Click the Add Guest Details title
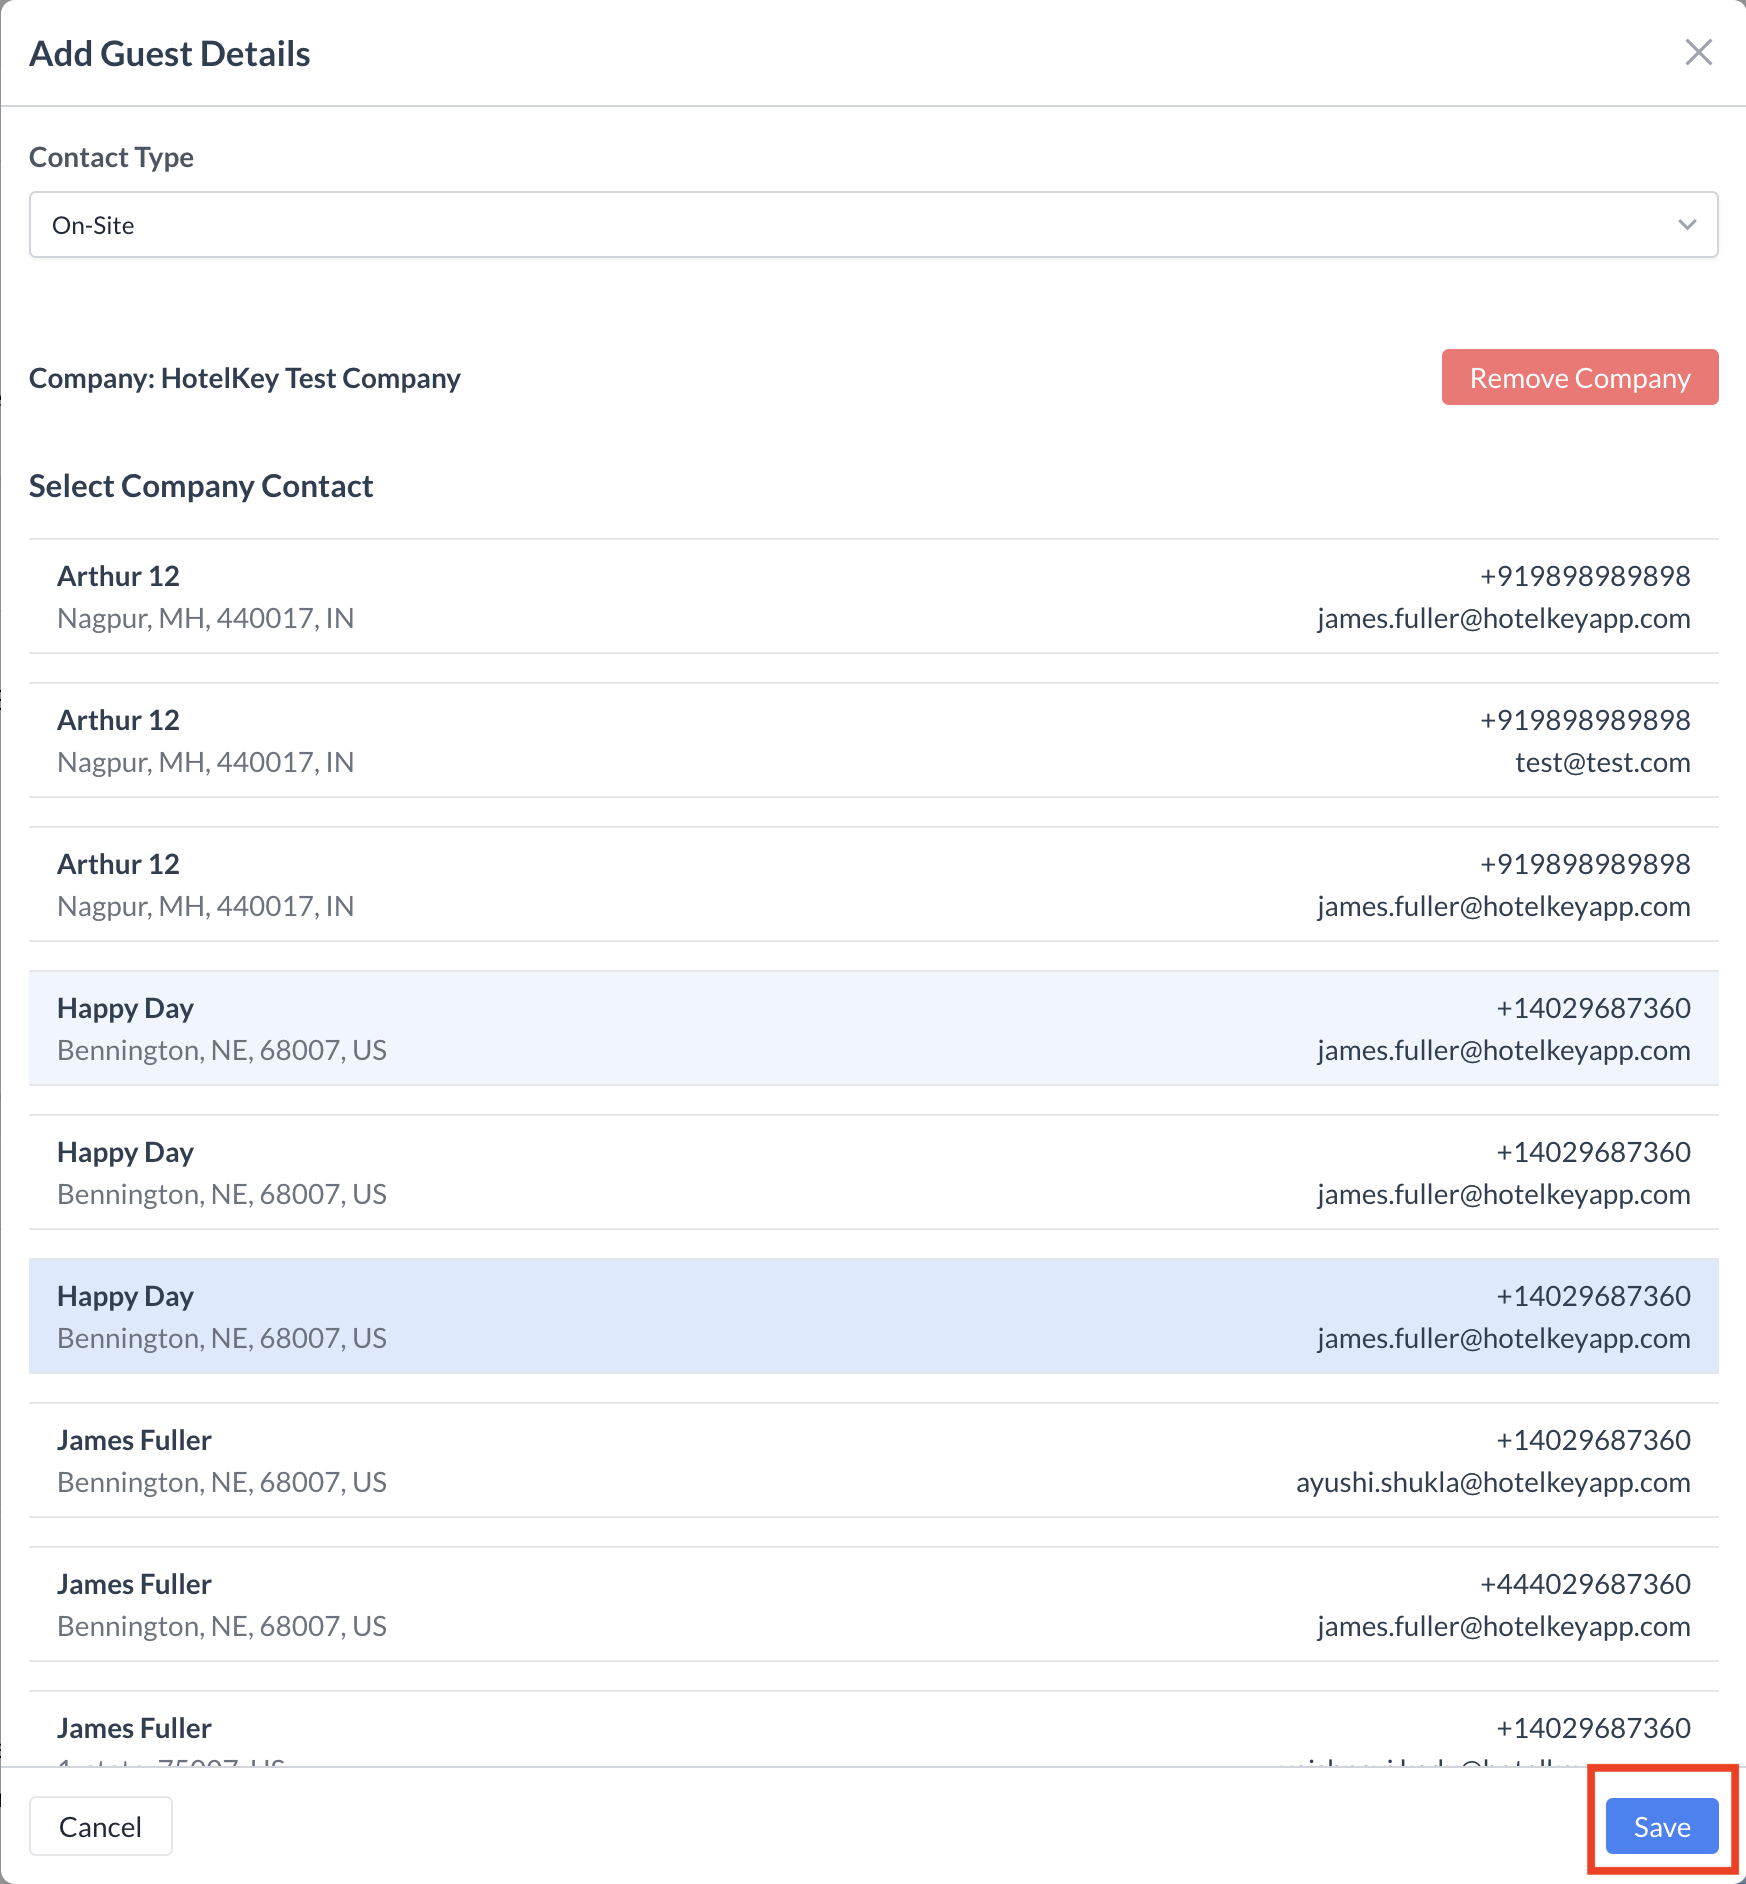Screen dimensions: 1746x1884 point(170,54)
